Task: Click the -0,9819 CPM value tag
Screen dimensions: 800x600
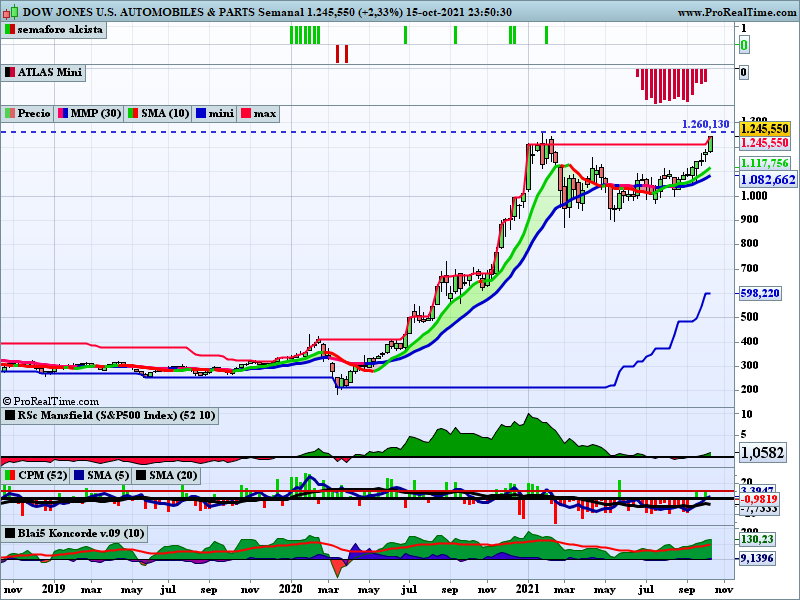Action: (759, 499)
